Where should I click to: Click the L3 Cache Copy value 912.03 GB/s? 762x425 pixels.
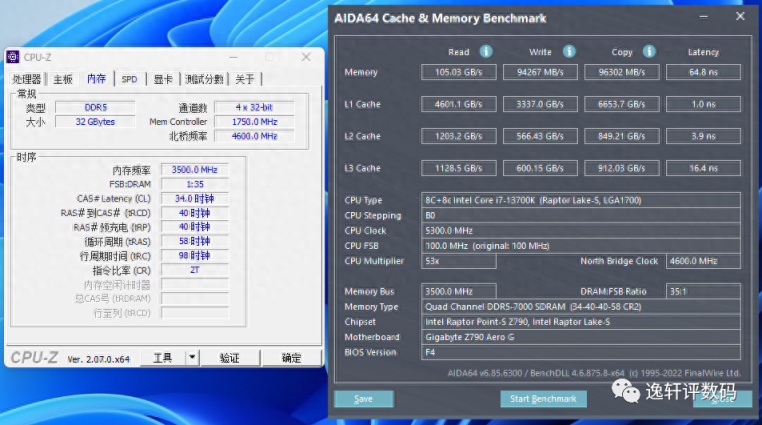click(622, 168)
